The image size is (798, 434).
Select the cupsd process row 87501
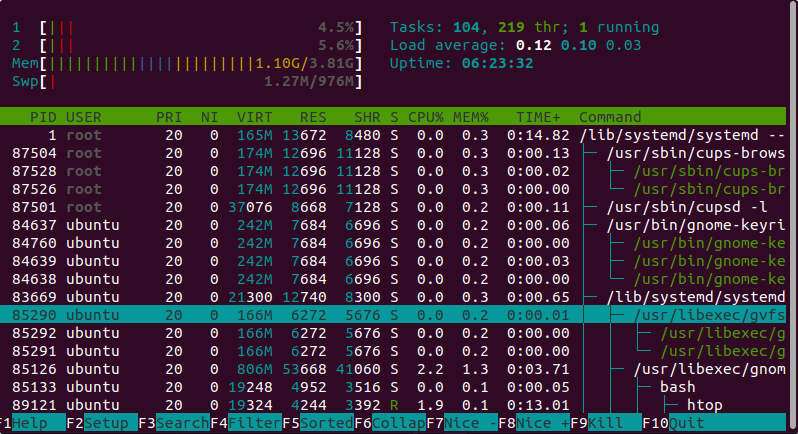[399, 207]
